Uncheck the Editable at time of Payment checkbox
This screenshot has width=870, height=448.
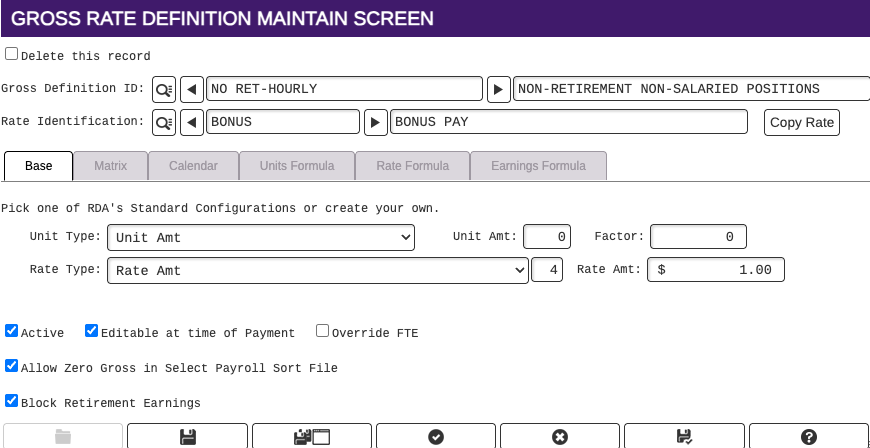[x=91, y=331]
